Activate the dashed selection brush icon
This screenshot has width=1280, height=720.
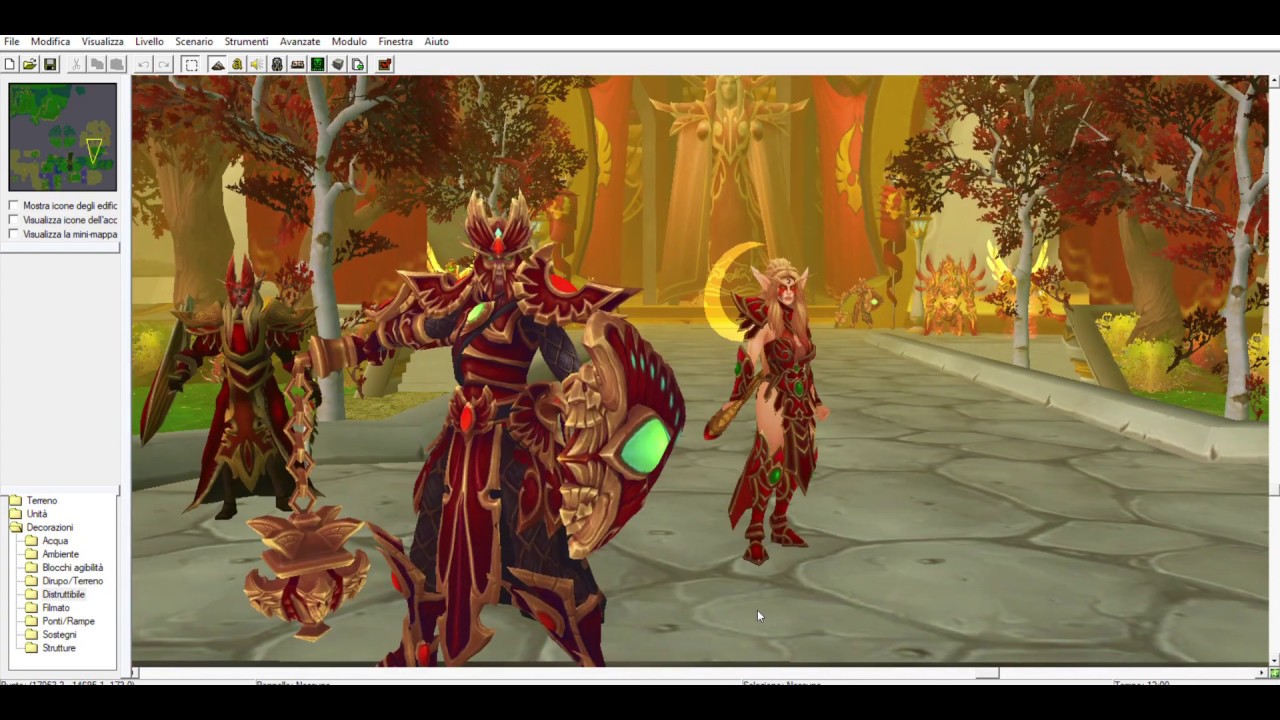191,64
